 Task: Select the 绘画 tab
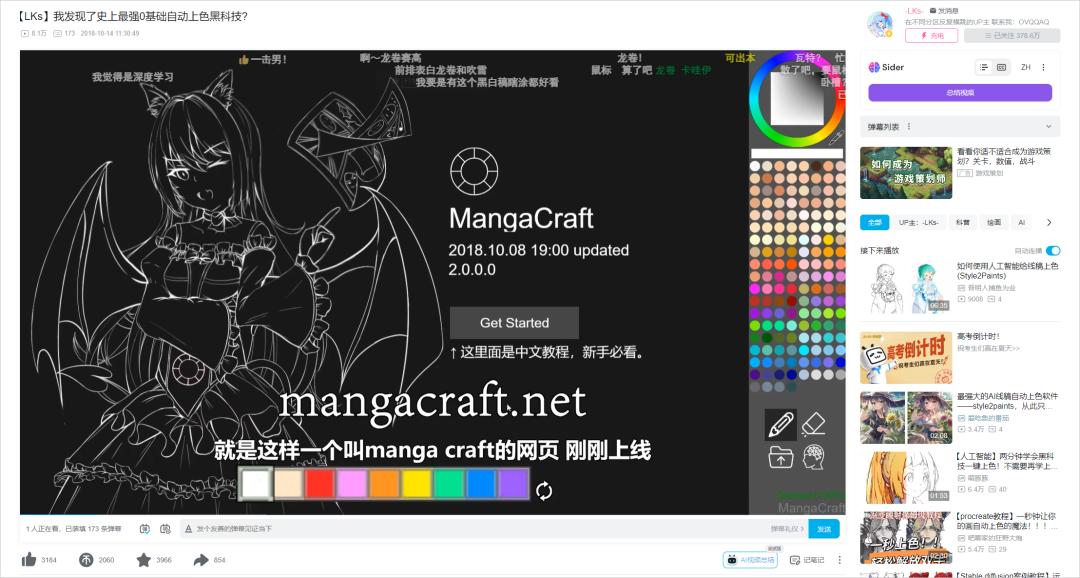pyautogui.click(x=994, y=223)
